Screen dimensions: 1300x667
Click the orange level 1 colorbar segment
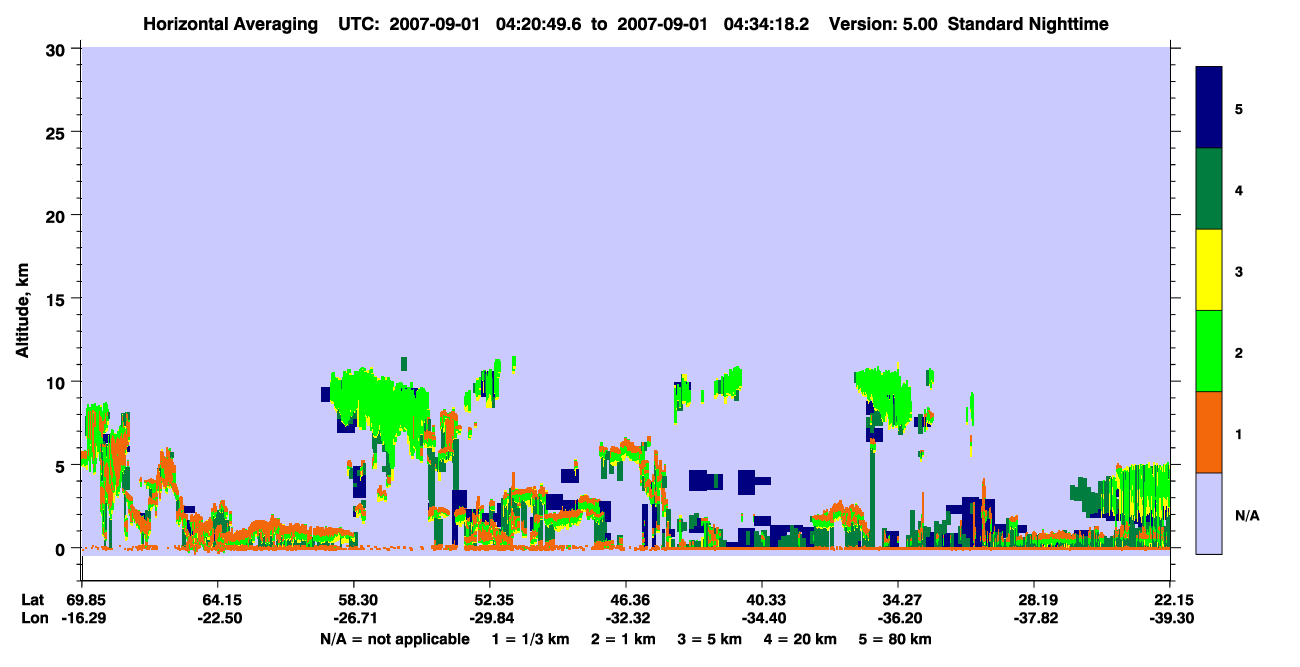coord(1209,432)
